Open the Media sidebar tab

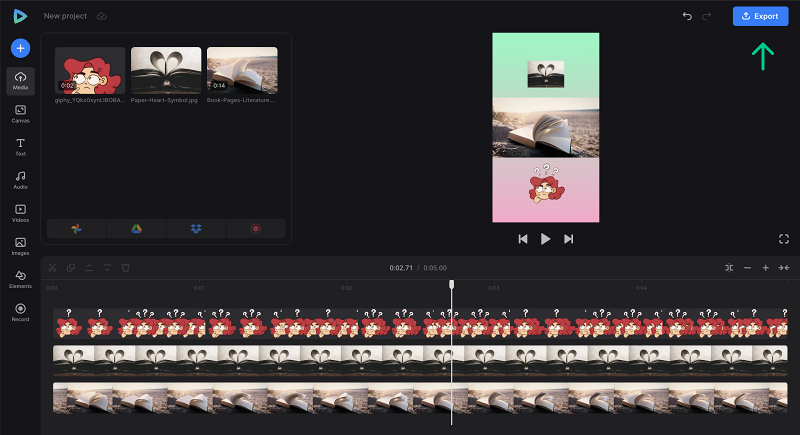20,81
